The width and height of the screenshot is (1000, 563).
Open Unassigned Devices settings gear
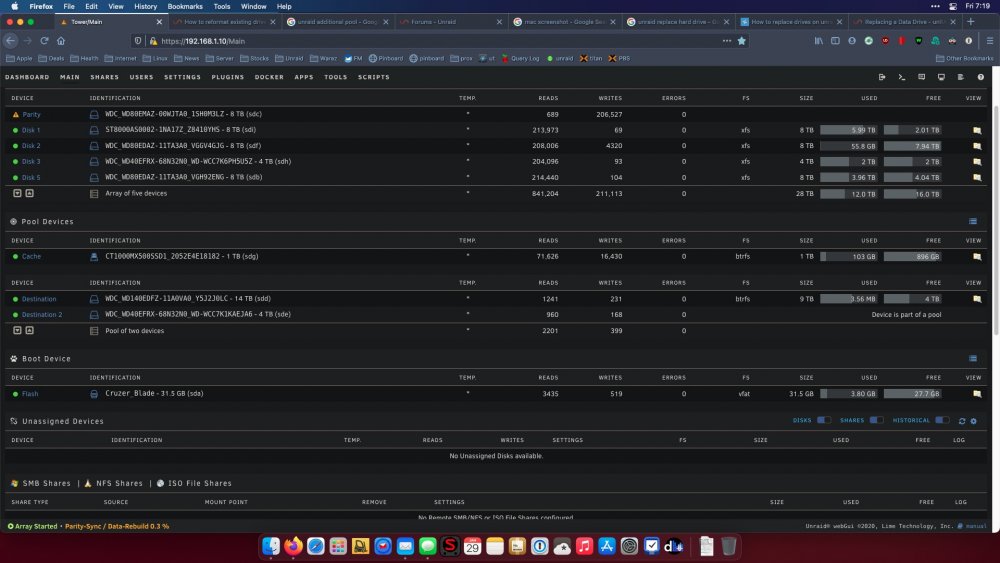point(974,421)
